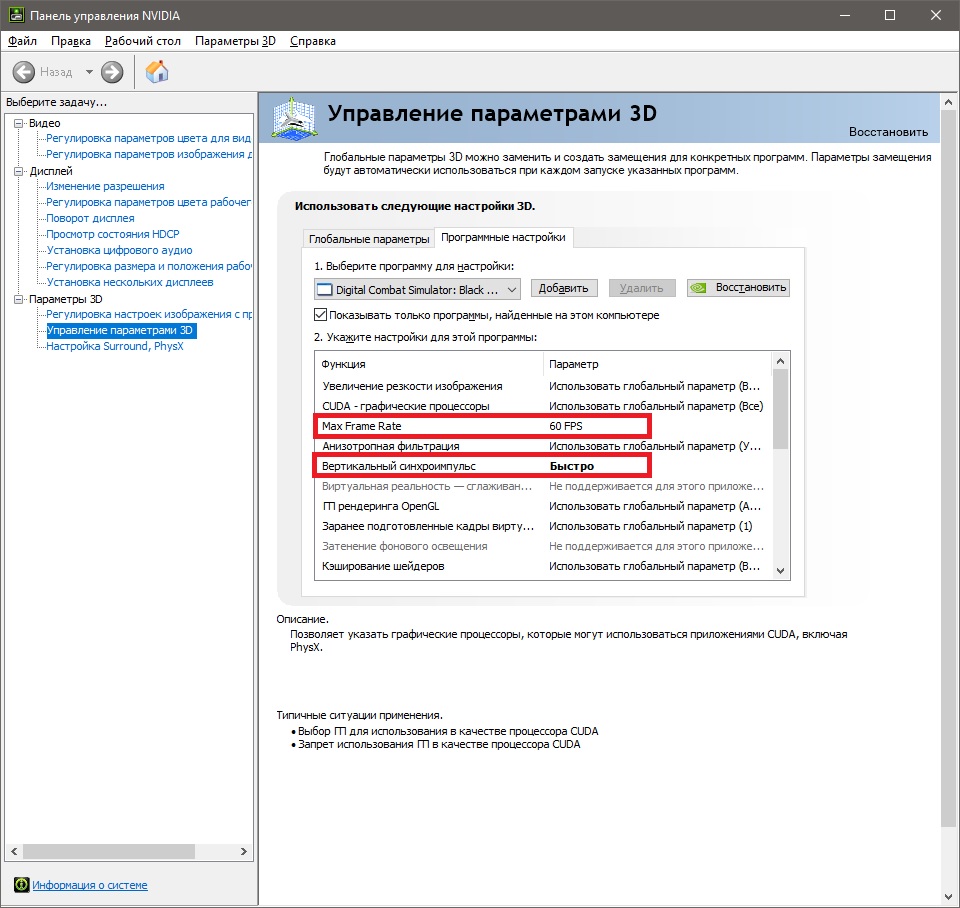Click task tree horizontal scroll right arrow
960x908 pixels.
244,852
